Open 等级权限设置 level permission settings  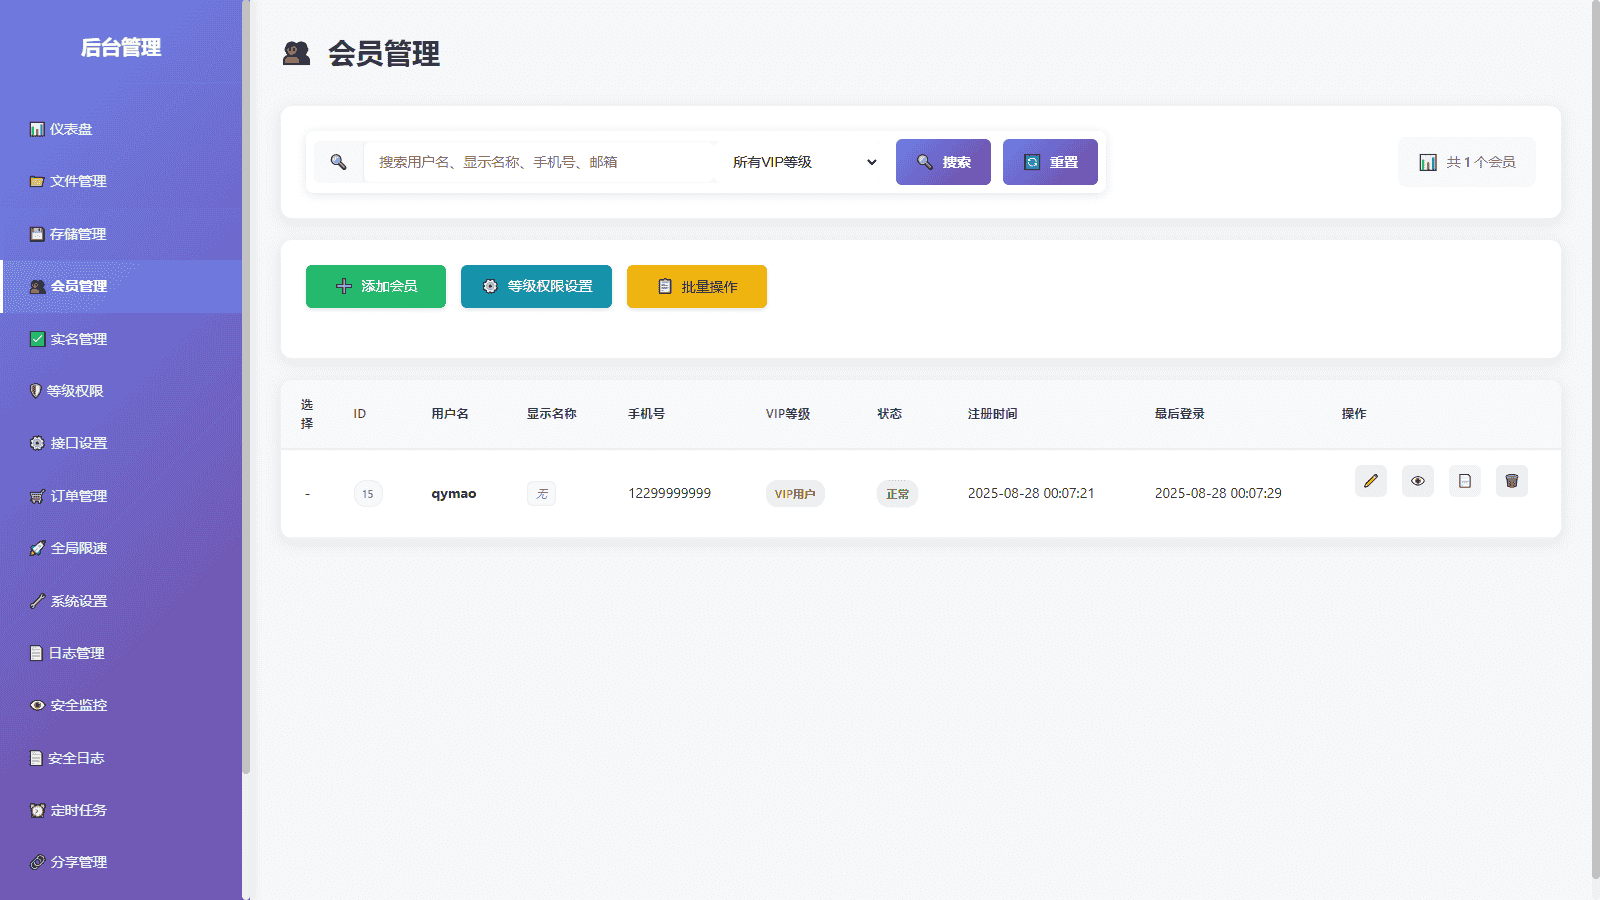[x=536, y=287]
